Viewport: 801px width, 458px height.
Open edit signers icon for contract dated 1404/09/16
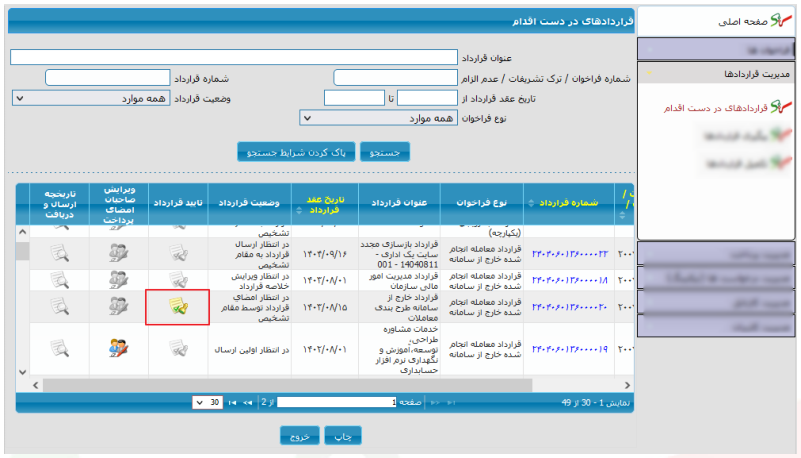[x=119, y=253]
